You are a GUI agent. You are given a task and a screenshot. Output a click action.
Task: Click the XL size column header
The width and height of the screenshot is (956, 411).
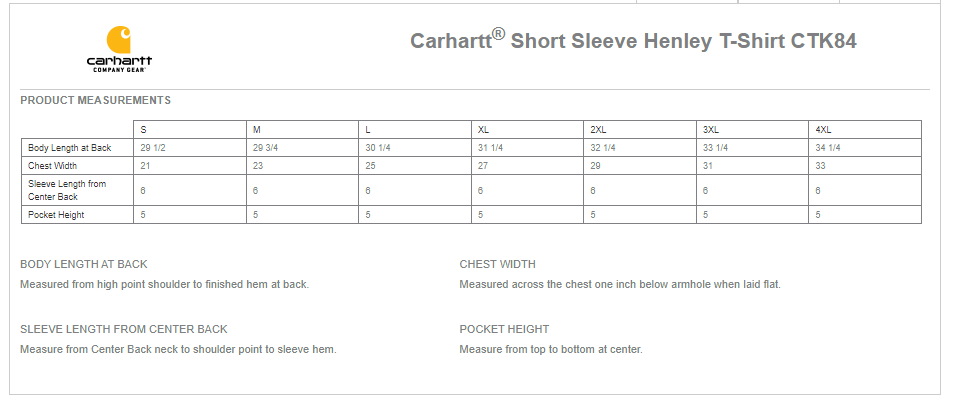point(484,130)
